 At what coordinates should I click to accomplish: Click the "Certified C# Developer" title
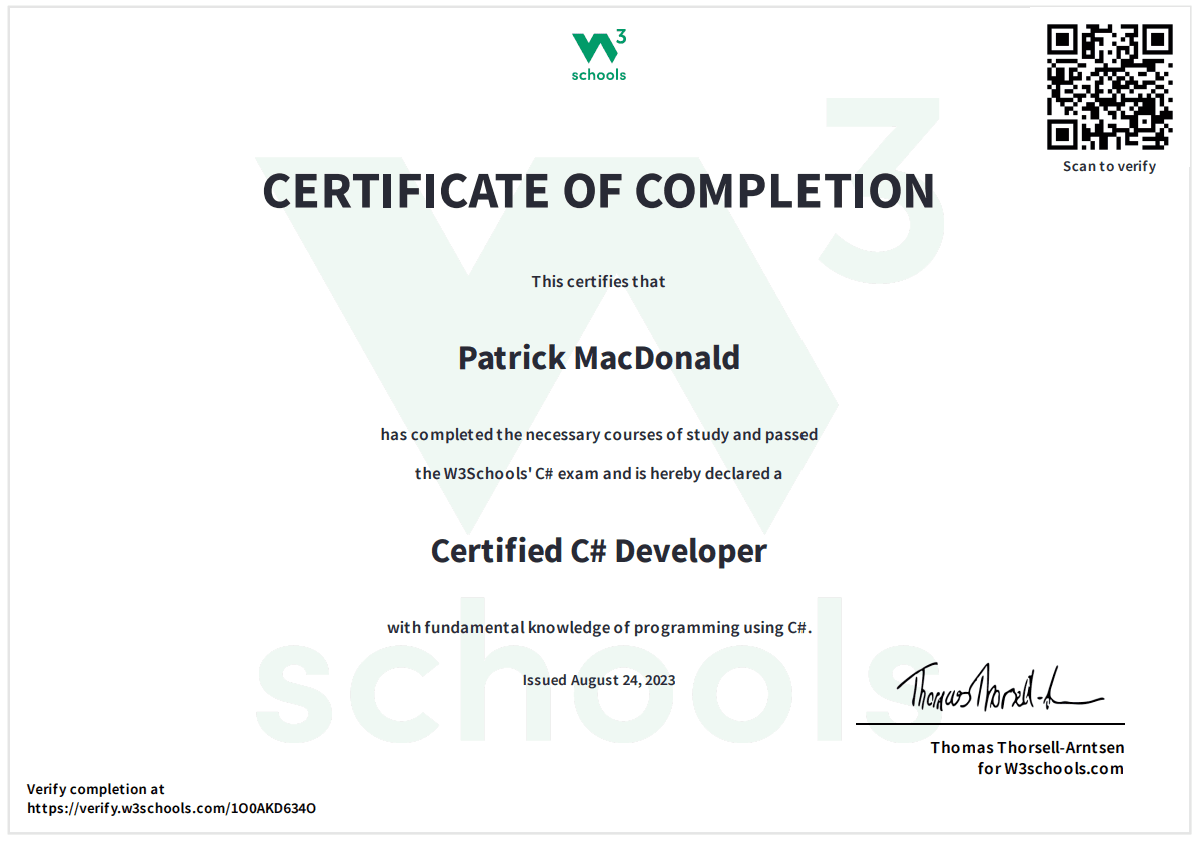tap(598, 550)
